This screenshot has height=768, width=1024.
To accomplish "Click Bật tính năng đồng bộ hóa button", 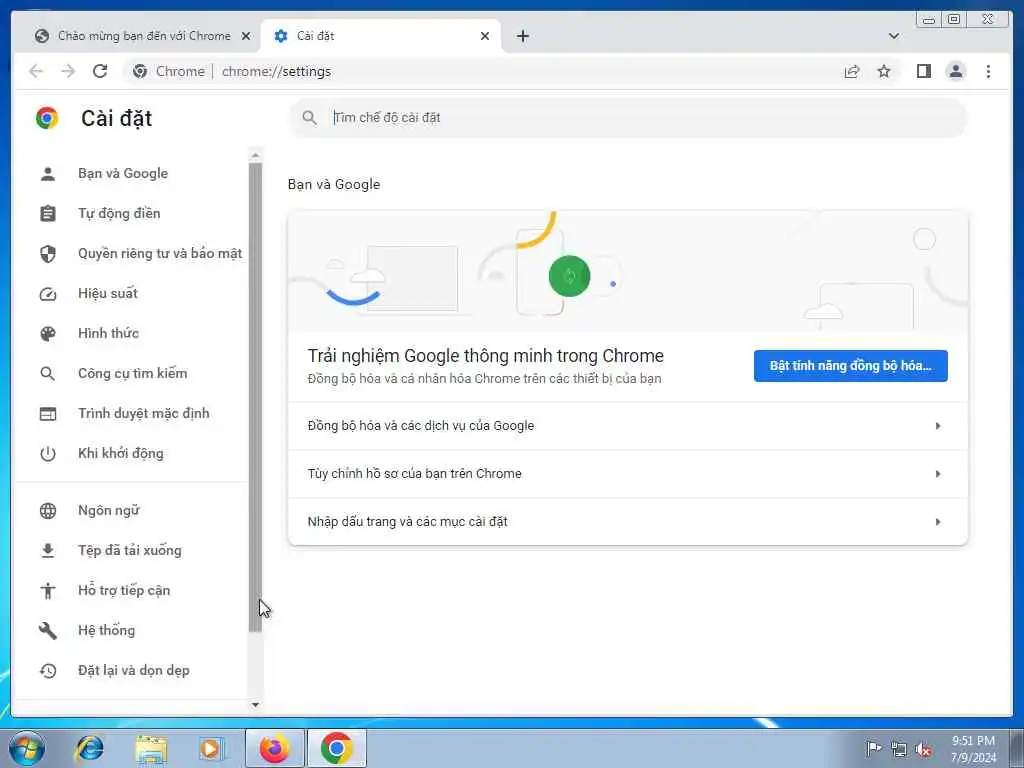I will (x=850, y=366).
